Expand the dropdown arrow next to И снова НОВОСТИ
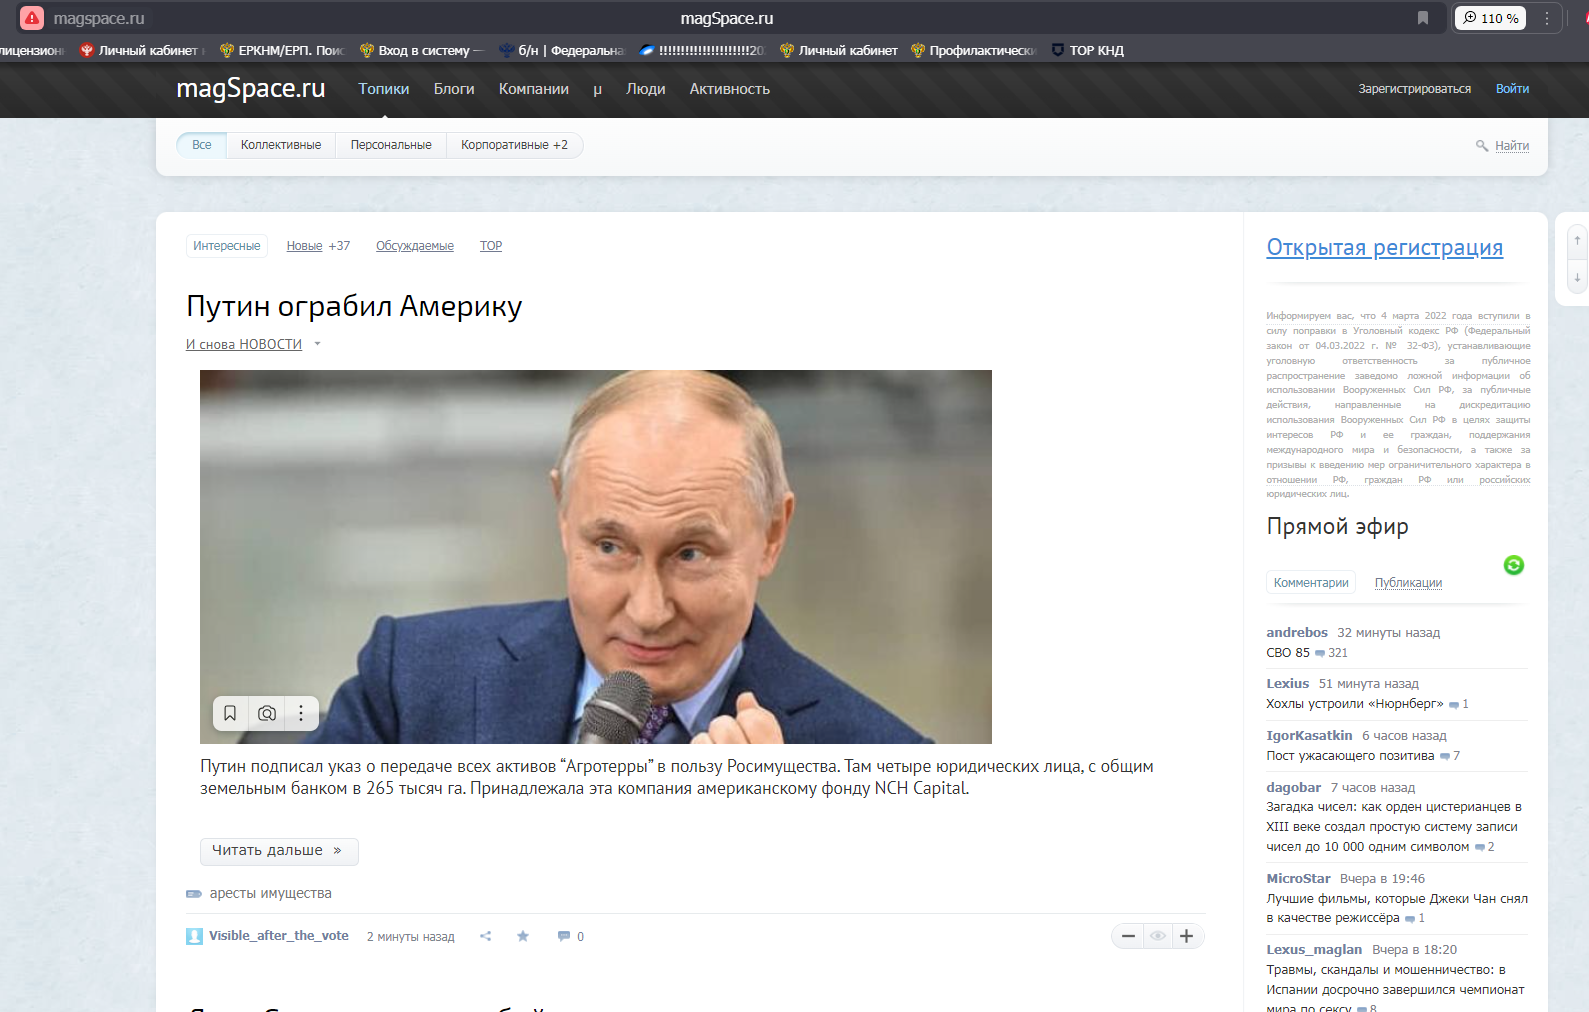The width and height of the screenshot is (1589, 1012). [x=318, y=344]
